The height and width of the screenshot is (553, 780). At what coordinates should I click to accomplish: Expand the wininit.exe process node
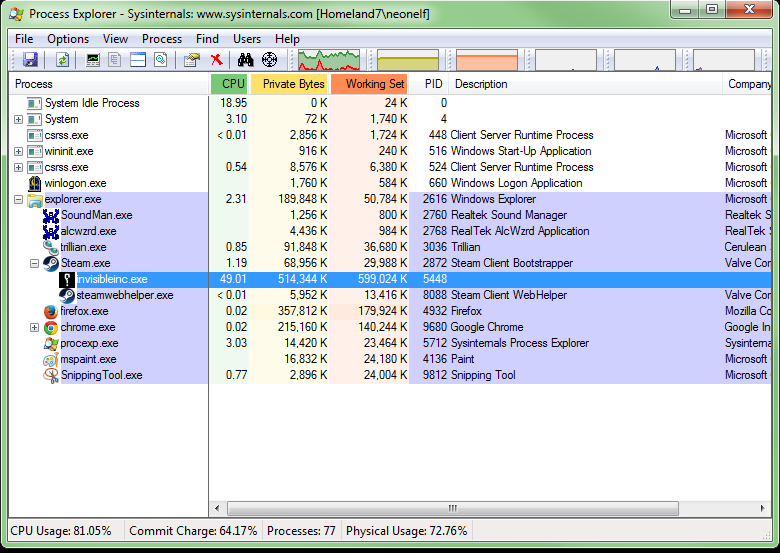click(x=18, y=151)
